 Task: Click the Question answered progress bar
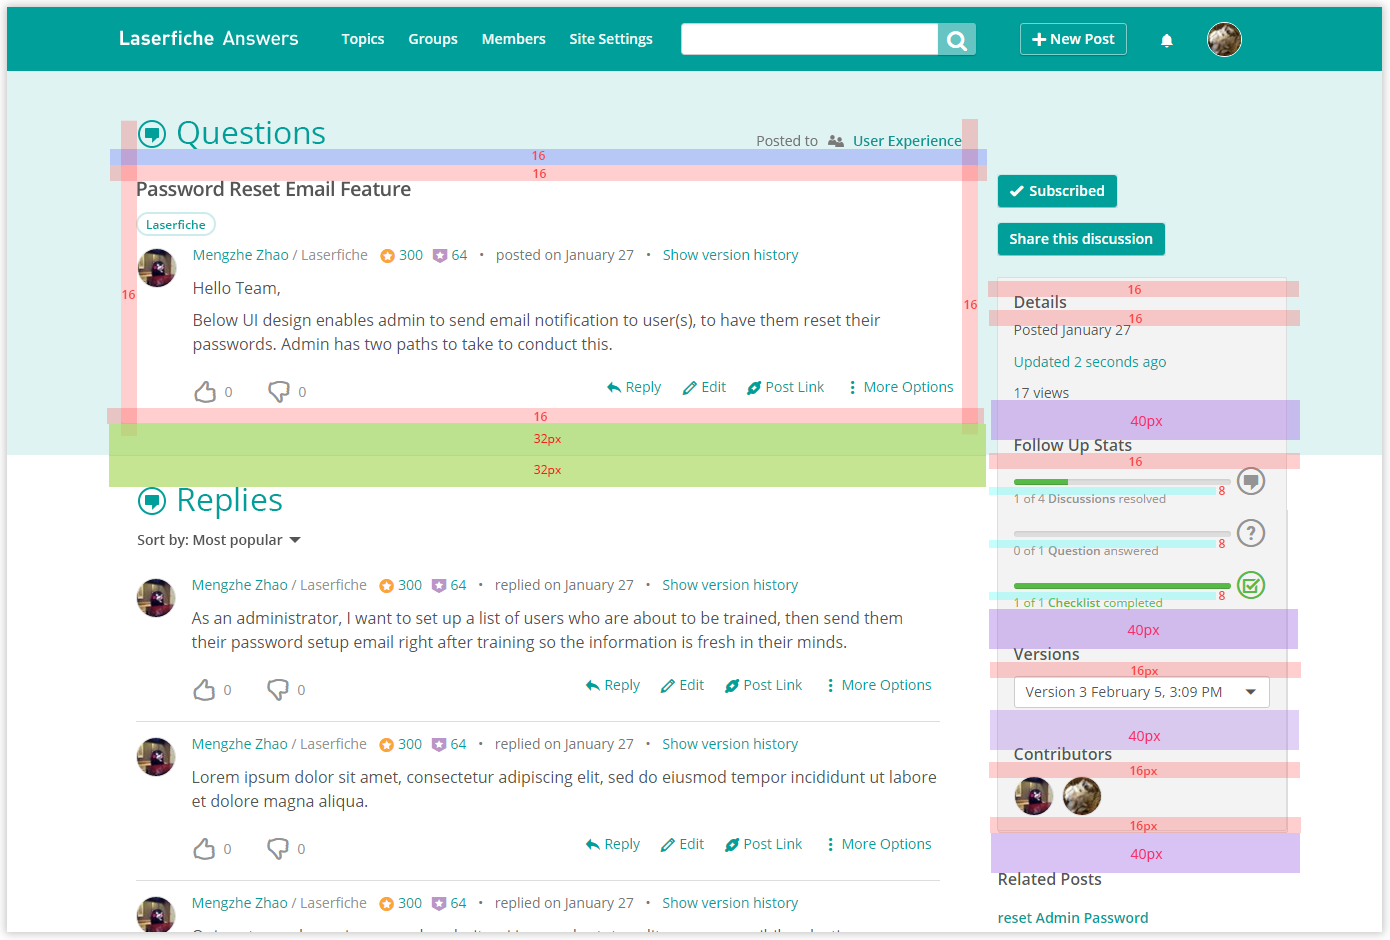[x=1122, y=534]
